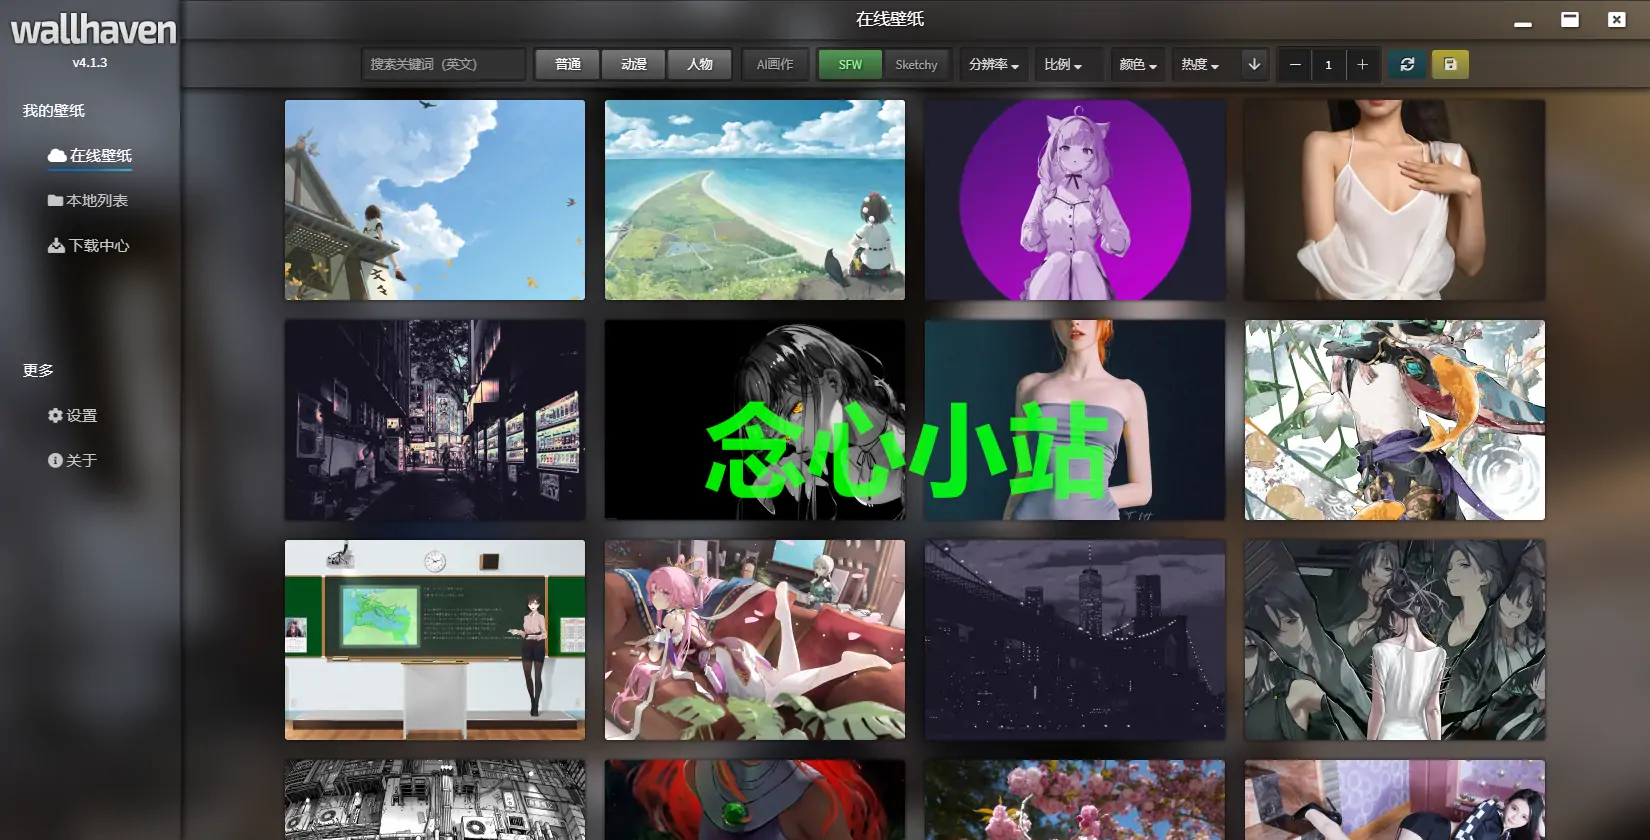Click the yellow save icon button
Viewport: 1650px width, 840px height.
click(x=1450, y=64)
